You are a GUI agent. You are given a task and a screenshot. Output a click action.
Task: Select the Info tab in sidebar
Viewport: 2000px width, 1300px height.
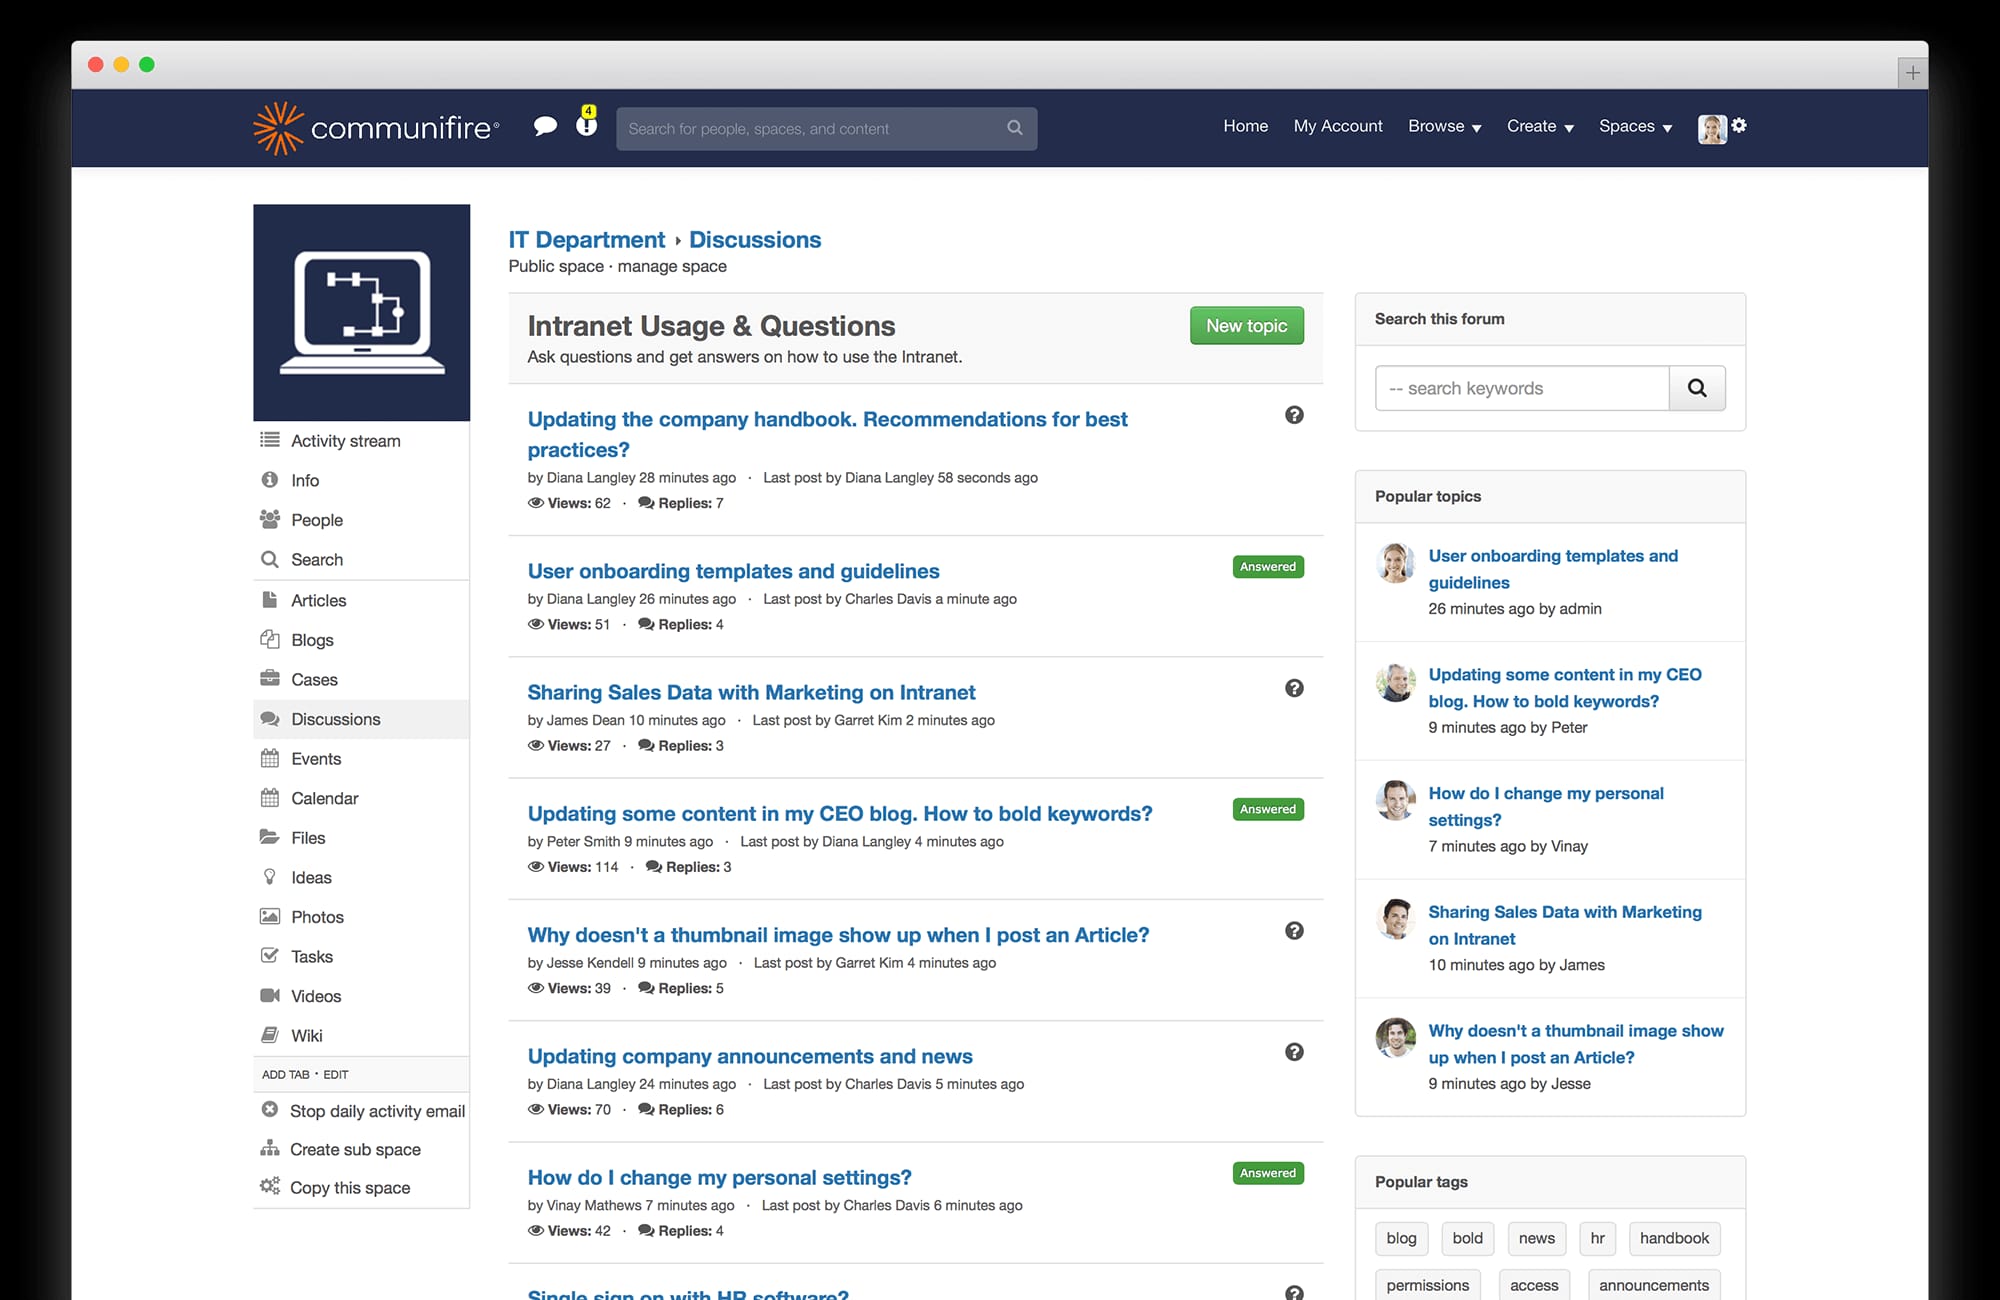point(304,480)
